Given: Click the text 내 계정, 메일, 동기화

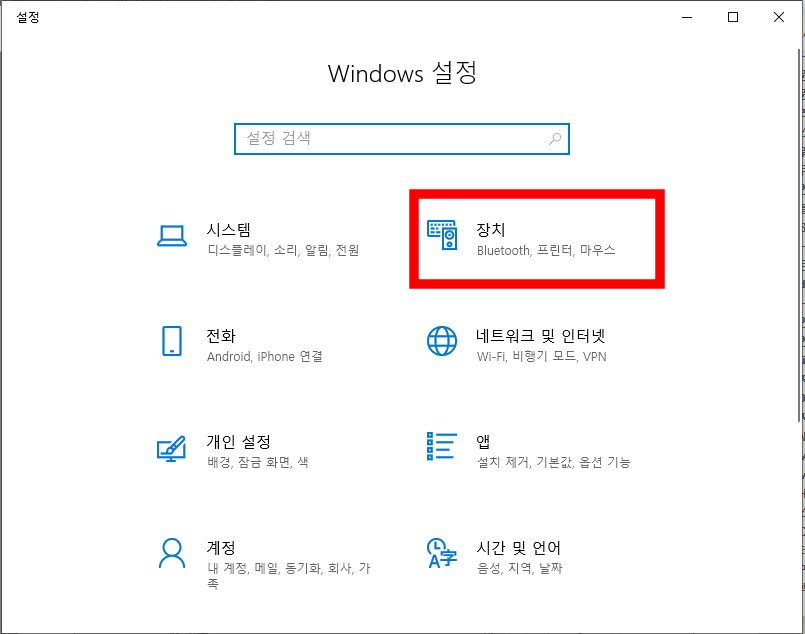Looking at the screenshot, I should coord(264,568).
